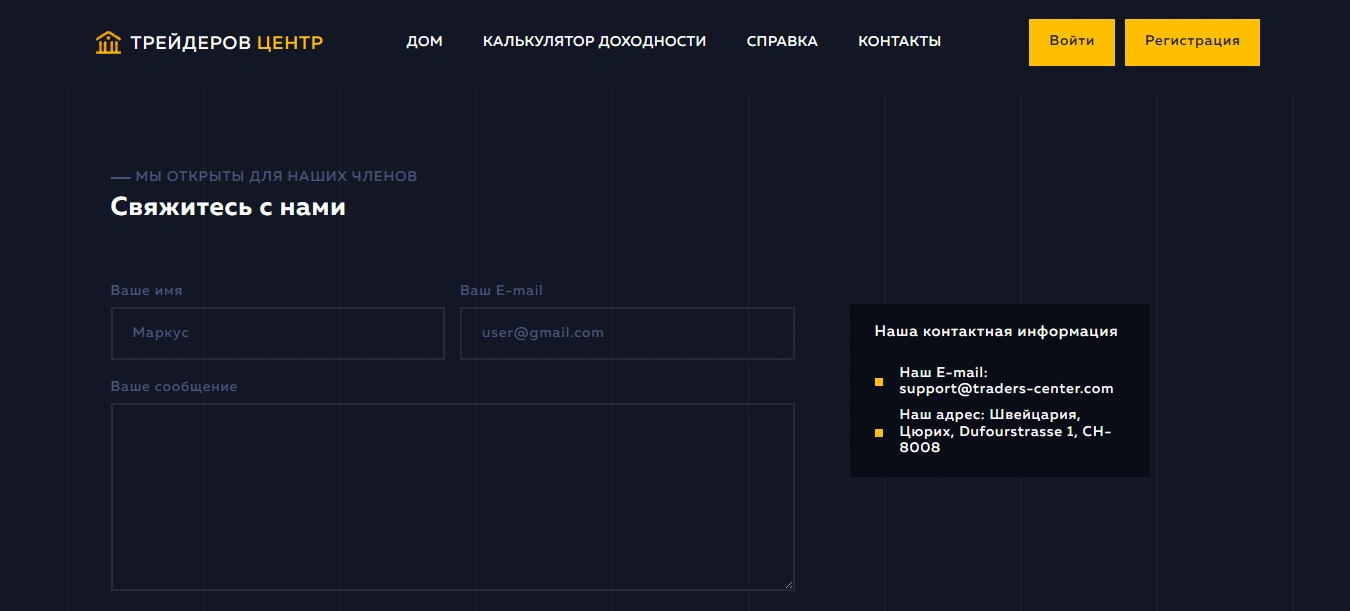
Task: Click Наша контактная информация heading
Action: click(996, 331)
